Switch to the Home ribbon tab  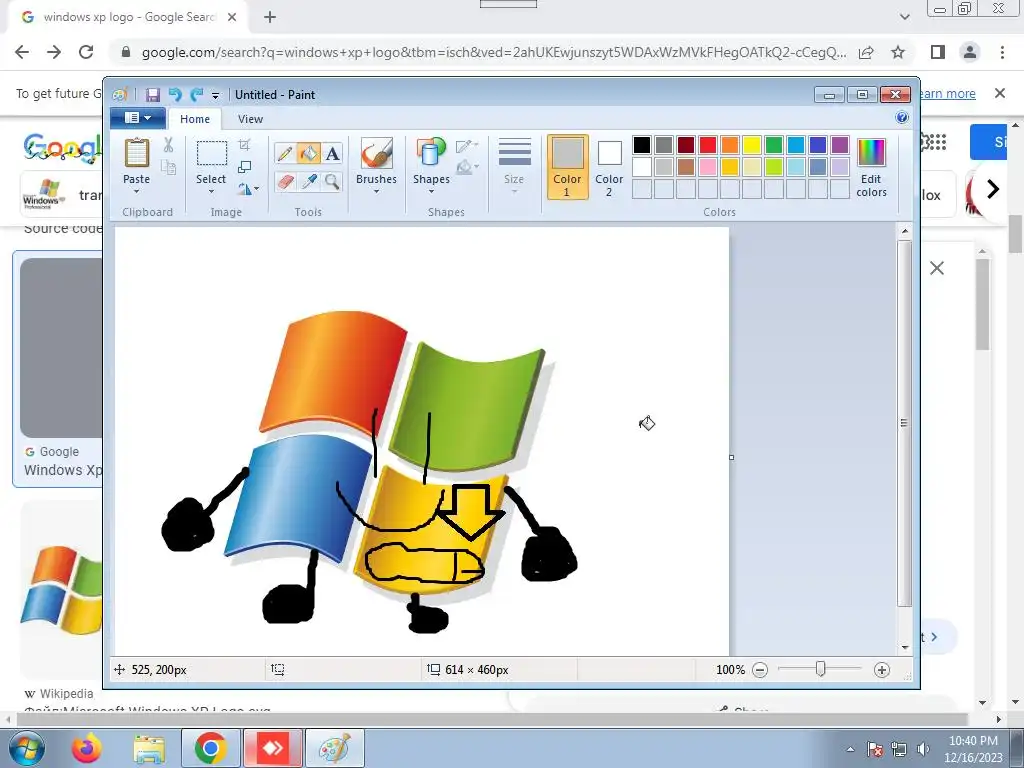click(x=195, y=119)
